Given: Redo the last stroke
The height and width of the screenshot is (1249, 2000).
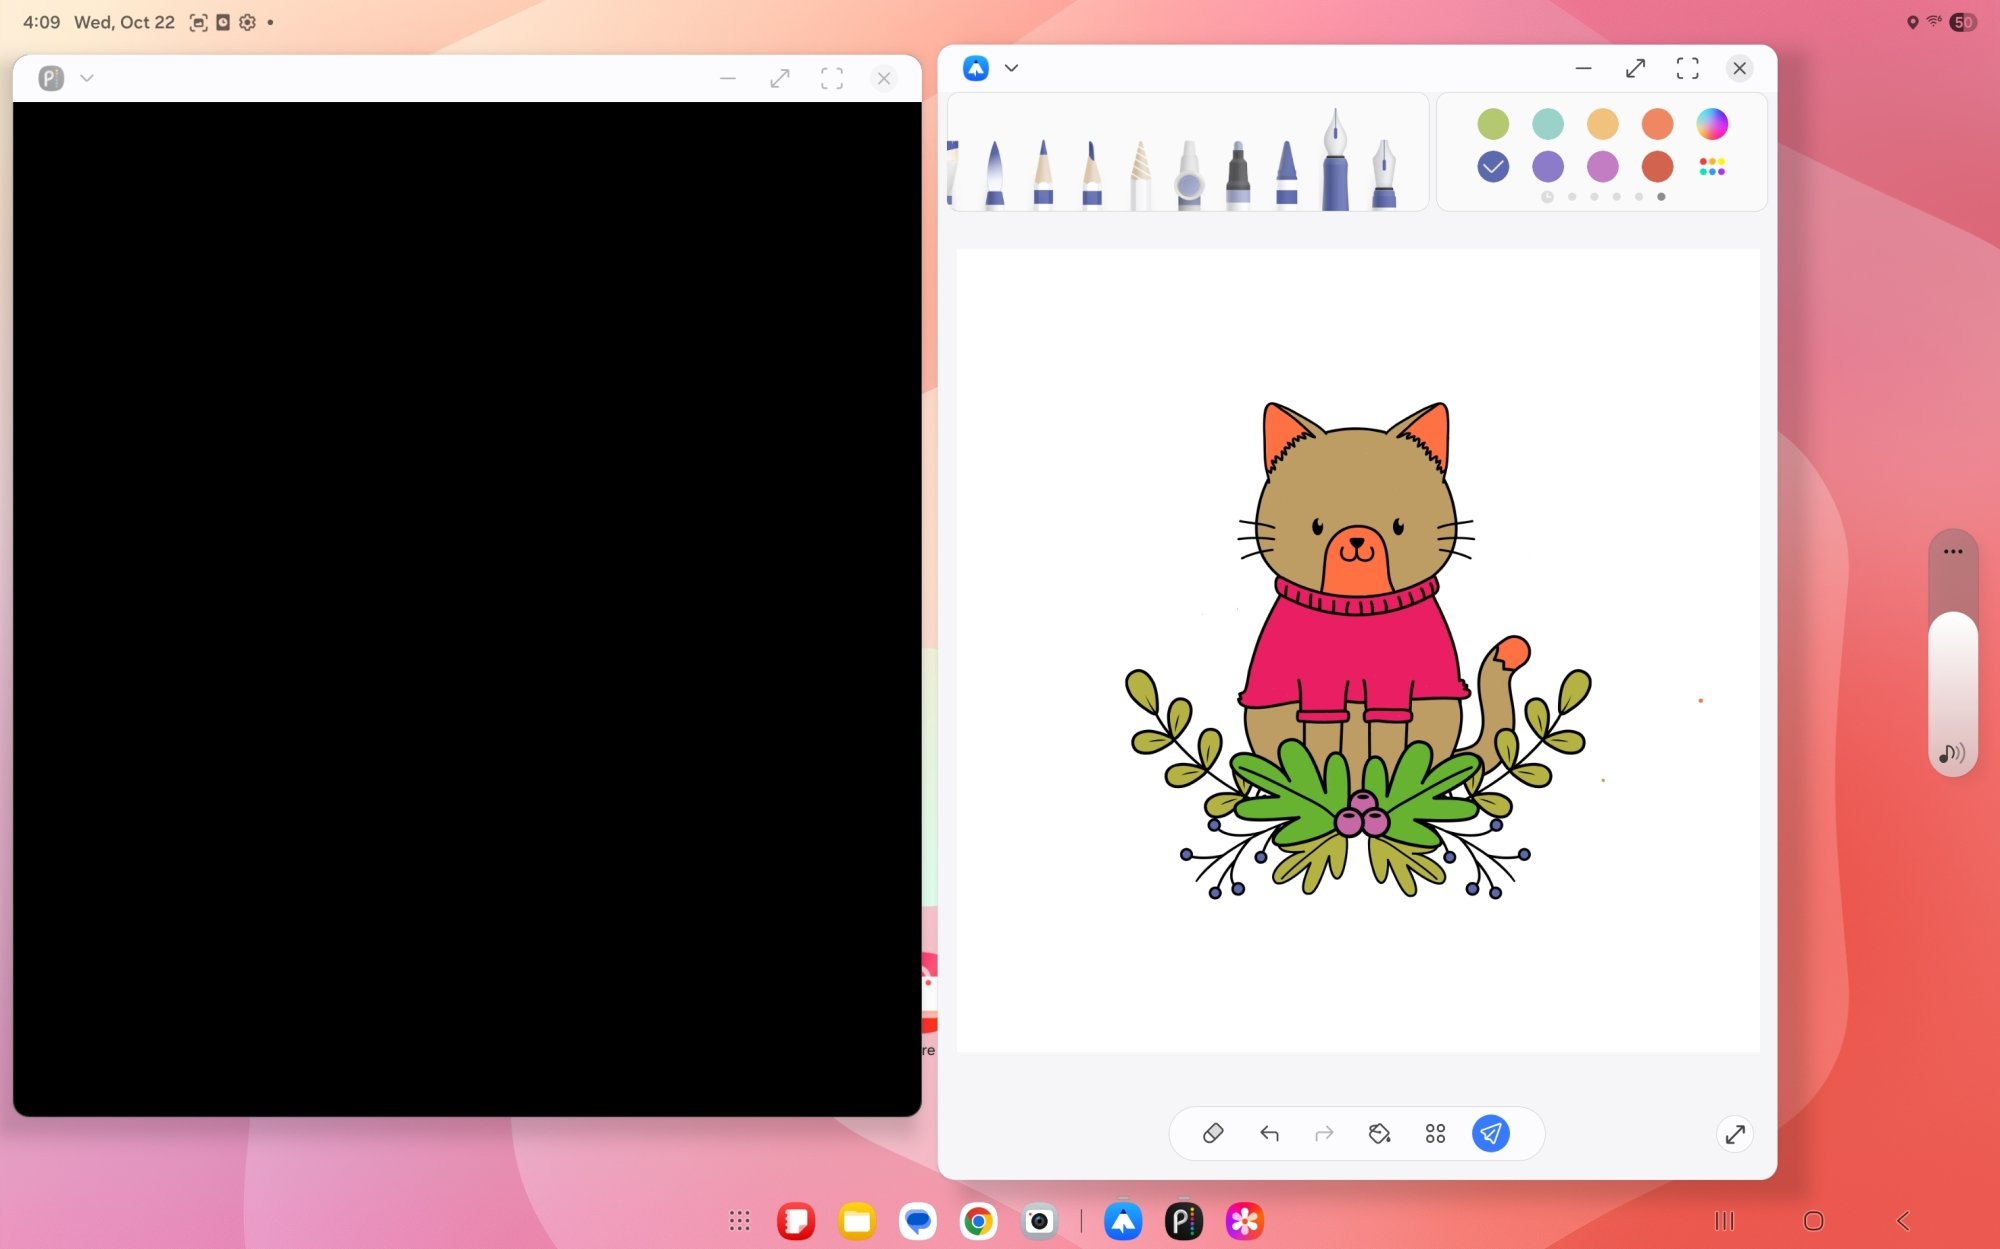Looking at the screenshot, I should click(x=1322, y=1133).
